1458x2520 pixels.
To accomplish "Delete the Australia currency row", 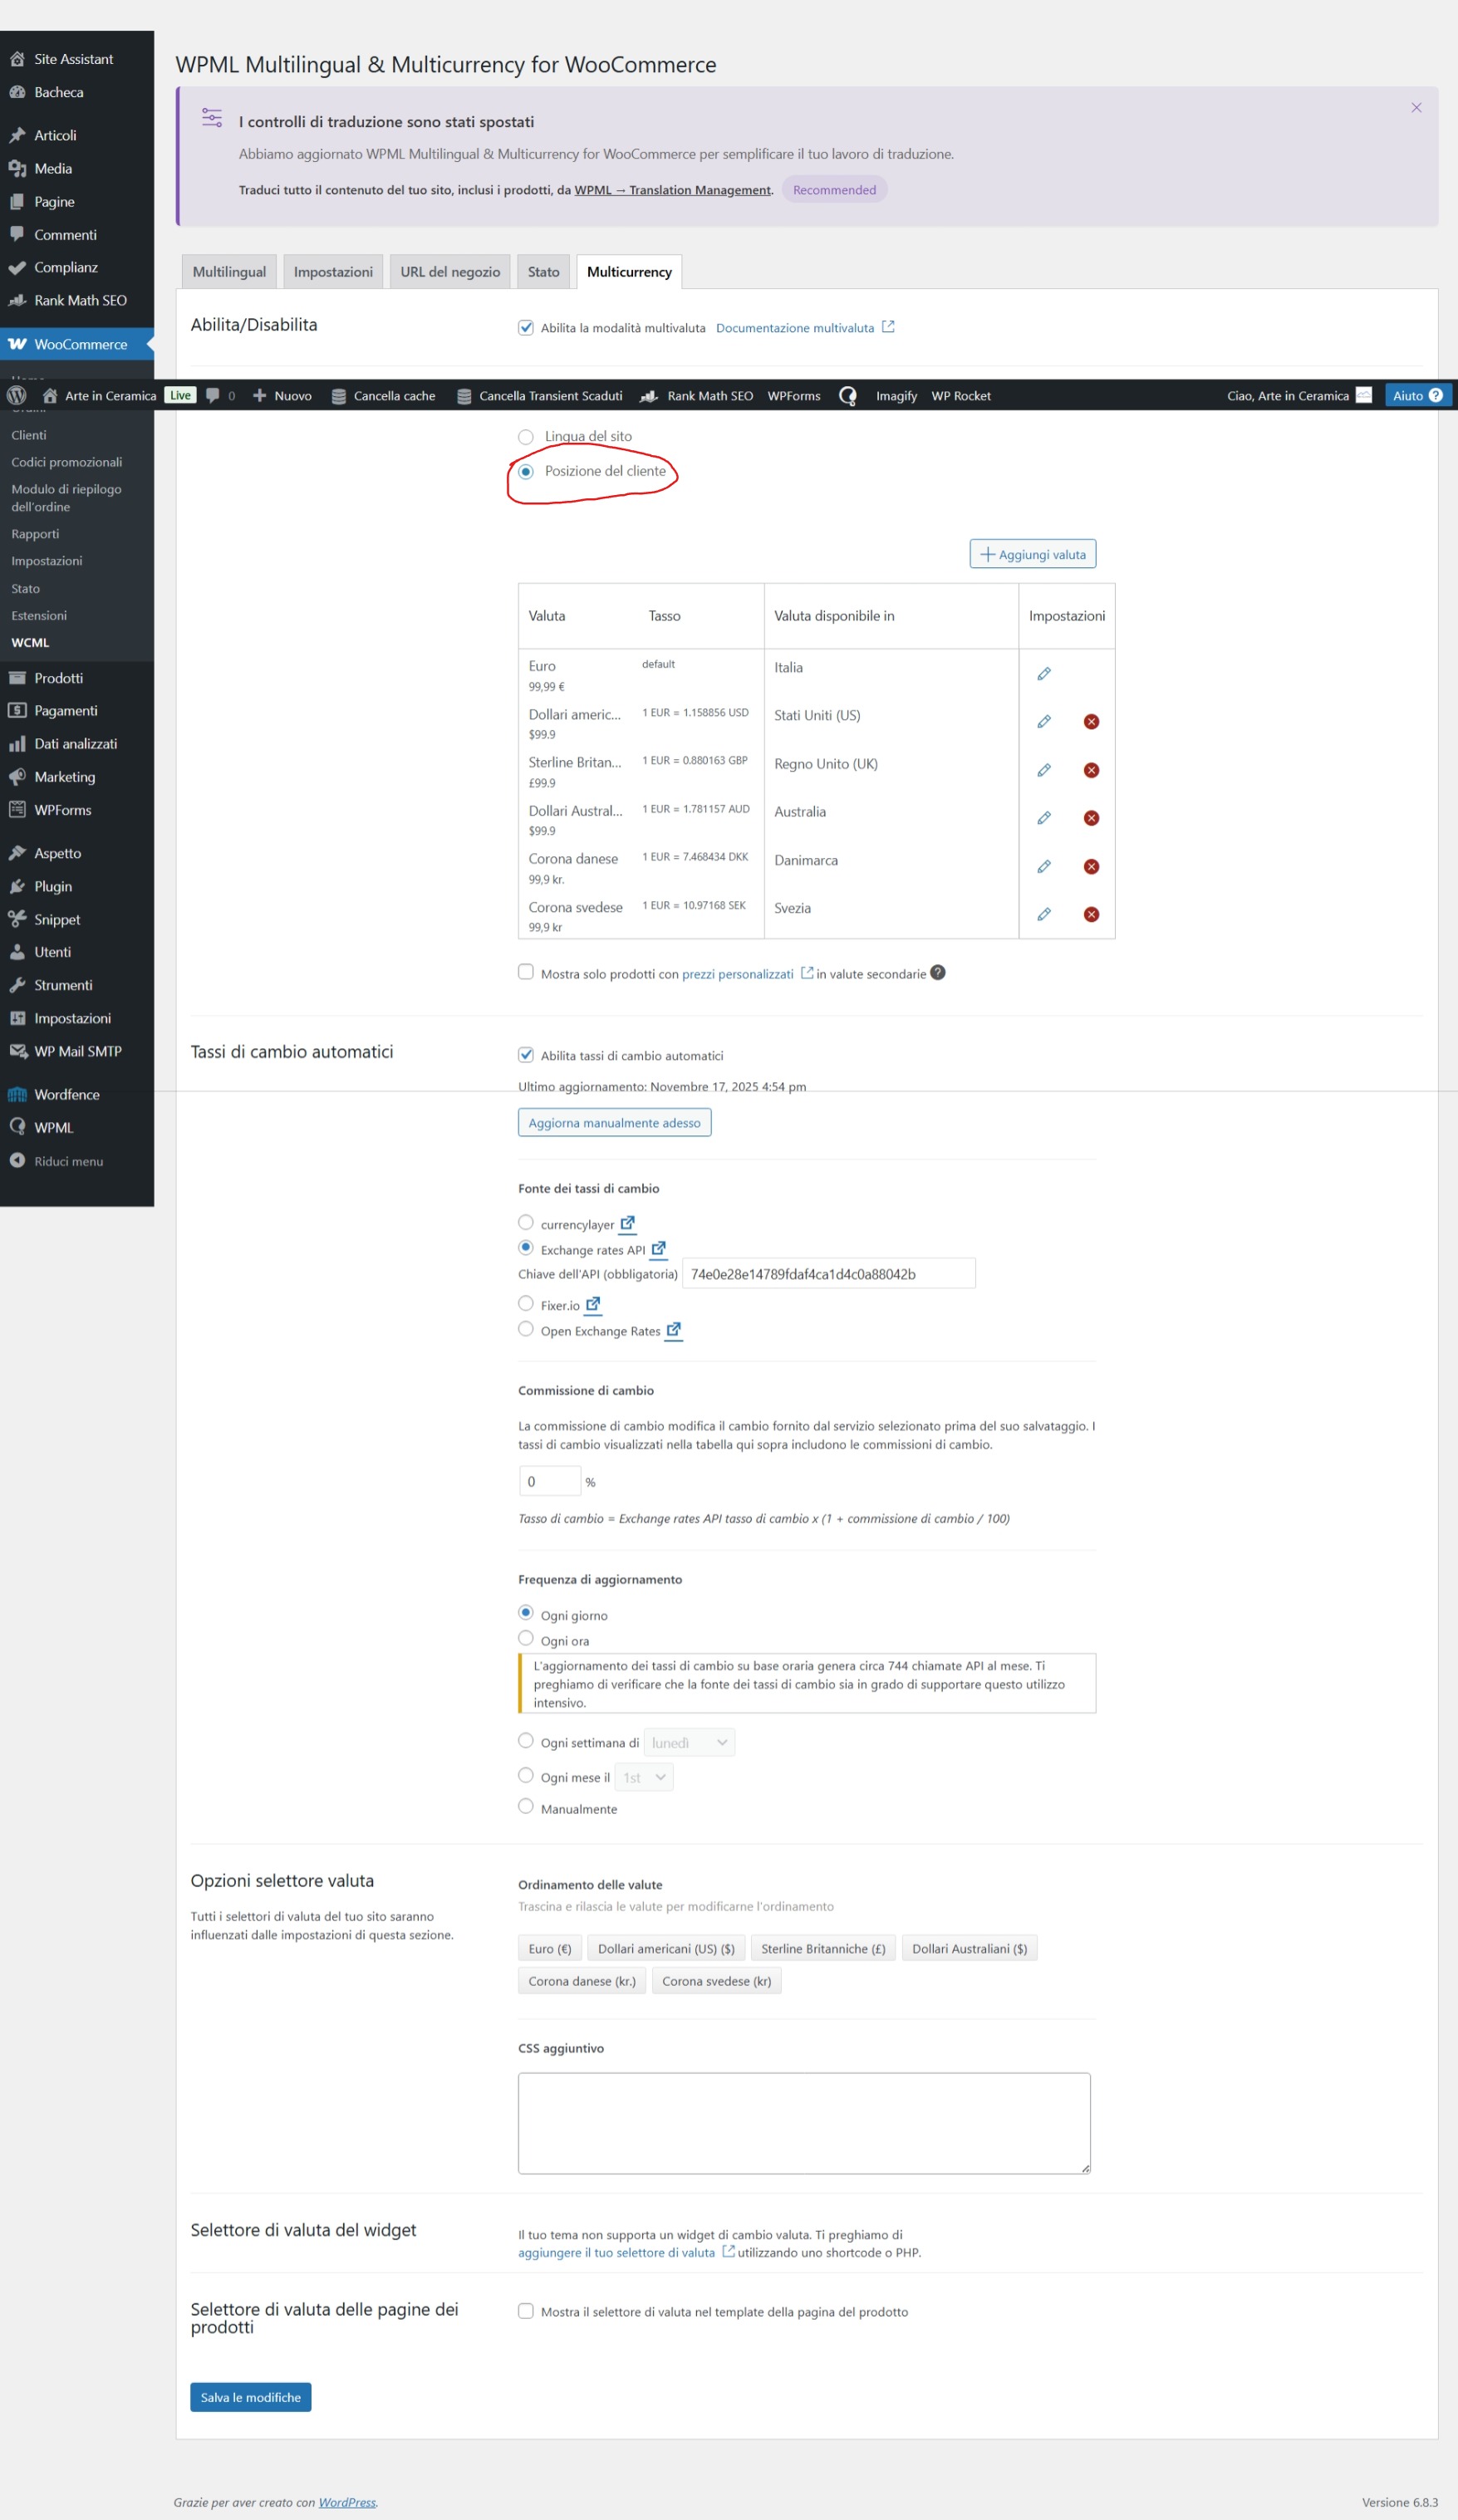I will click(x=1091, y=818).
